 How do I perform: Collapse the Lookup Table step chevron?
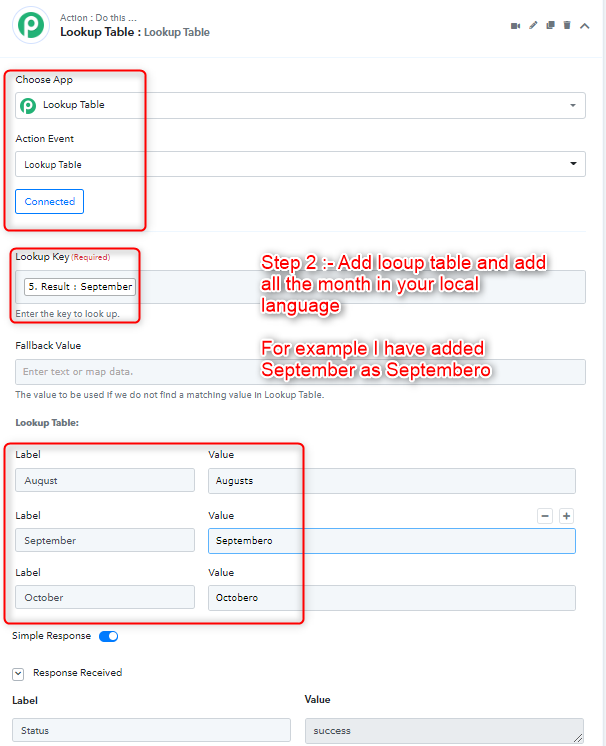click(x=585, y=26)
